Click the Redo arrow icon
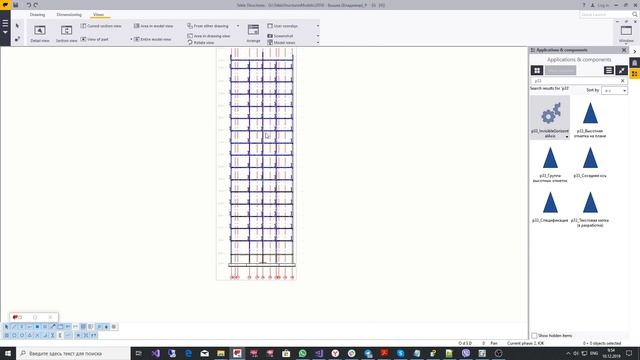The height and width of the screenshot is (360, 640). [36, 5]
